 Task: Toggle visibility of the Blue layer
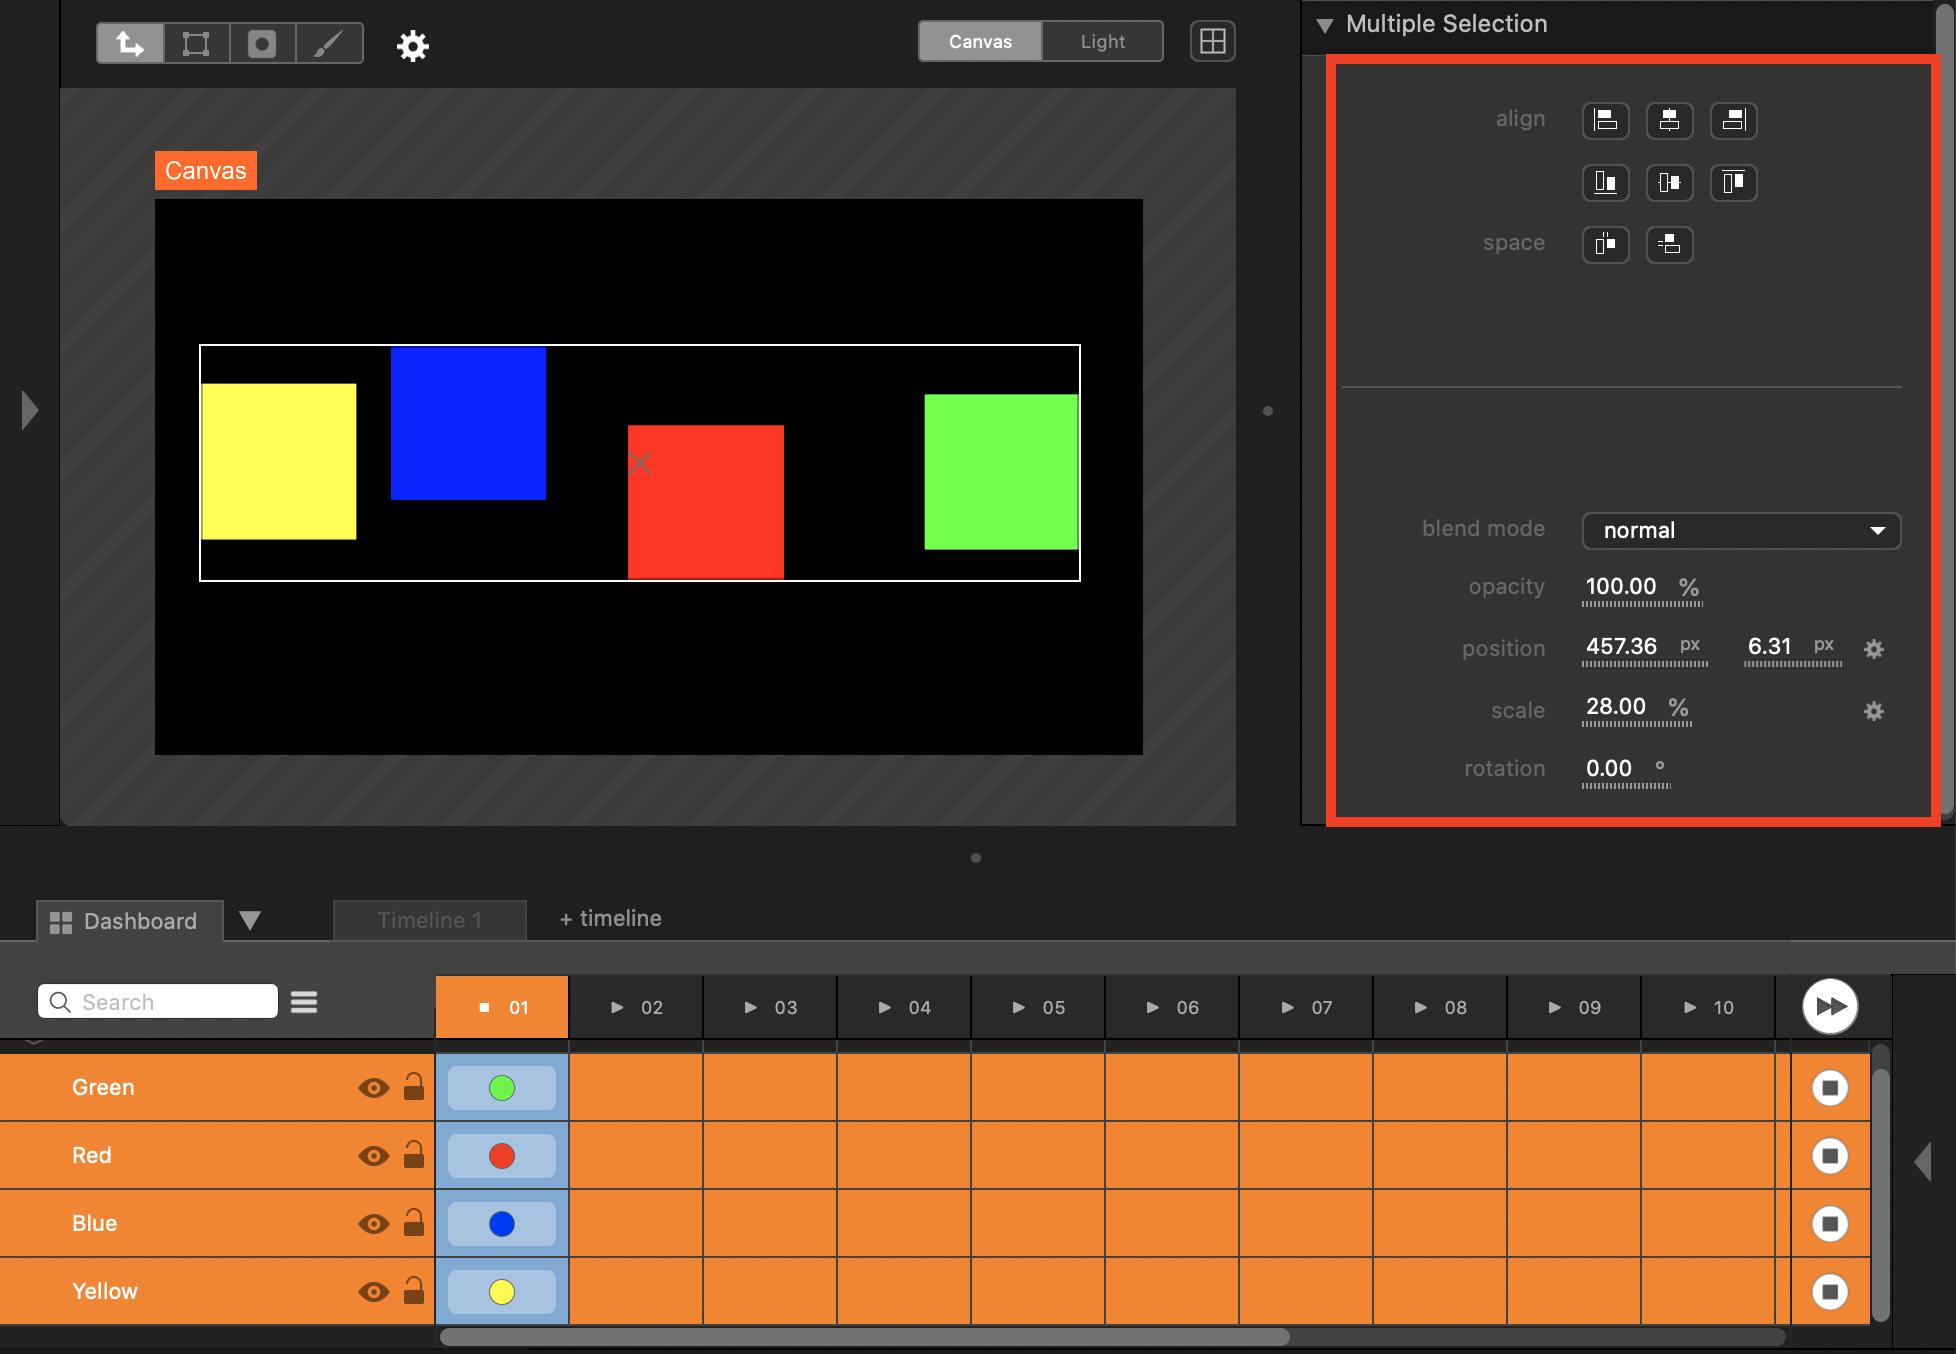[373, 1224]
